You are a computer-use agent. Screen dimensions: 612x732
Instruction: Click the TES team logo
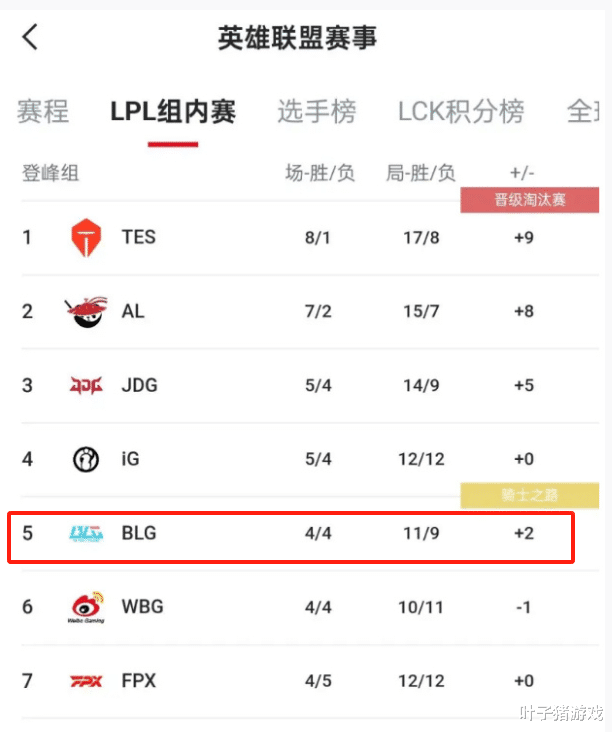(86, 238)
